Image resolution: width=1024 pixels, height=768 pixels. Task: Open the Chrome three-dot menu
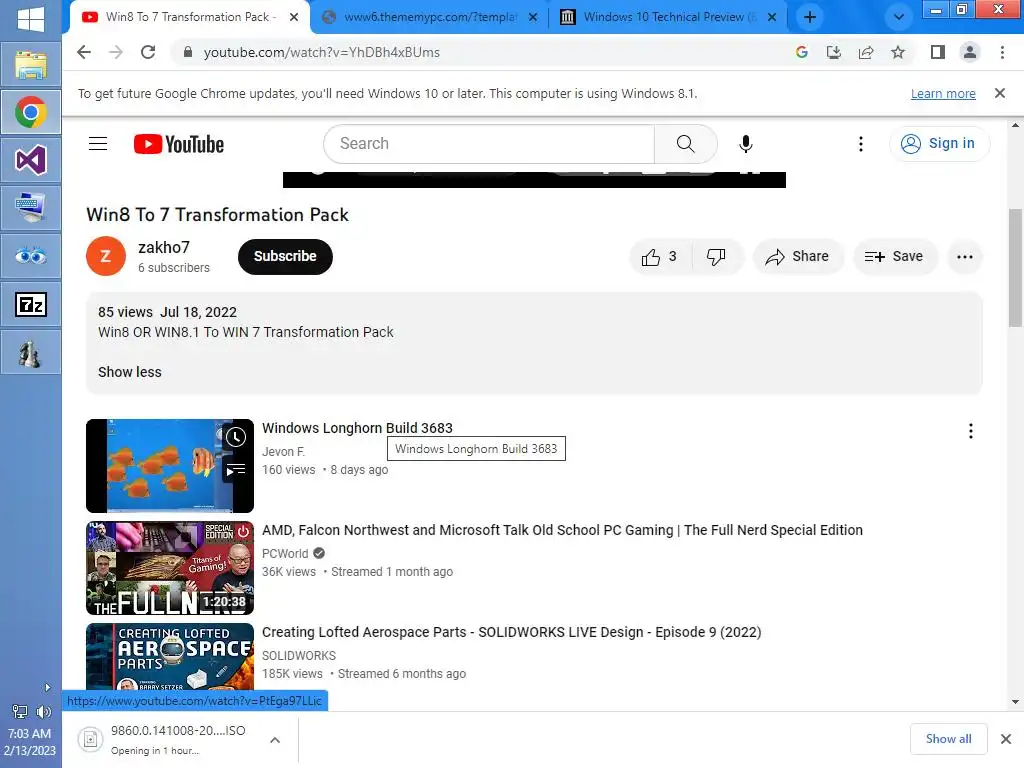pyautogui.click(x=1002, y=52)
